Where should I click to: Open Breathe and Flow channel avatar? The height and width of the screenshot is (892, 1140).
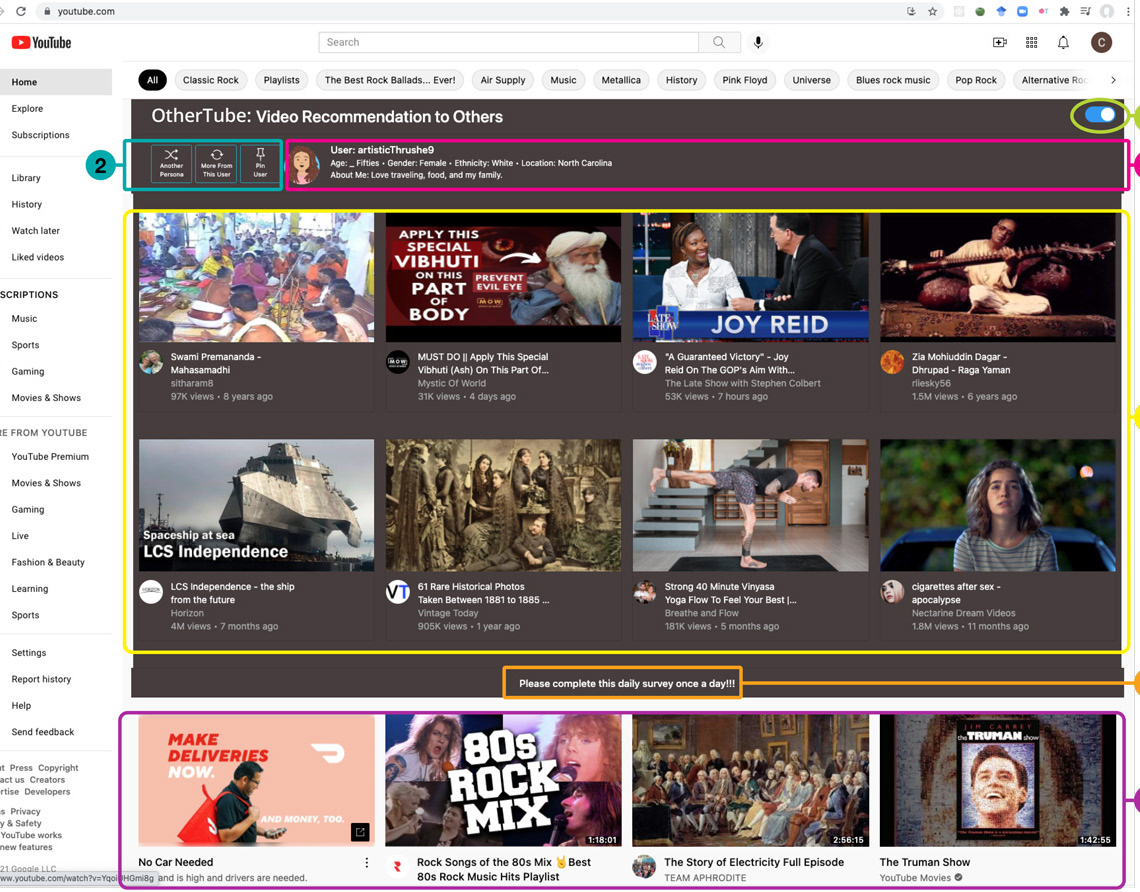point(645,592)
